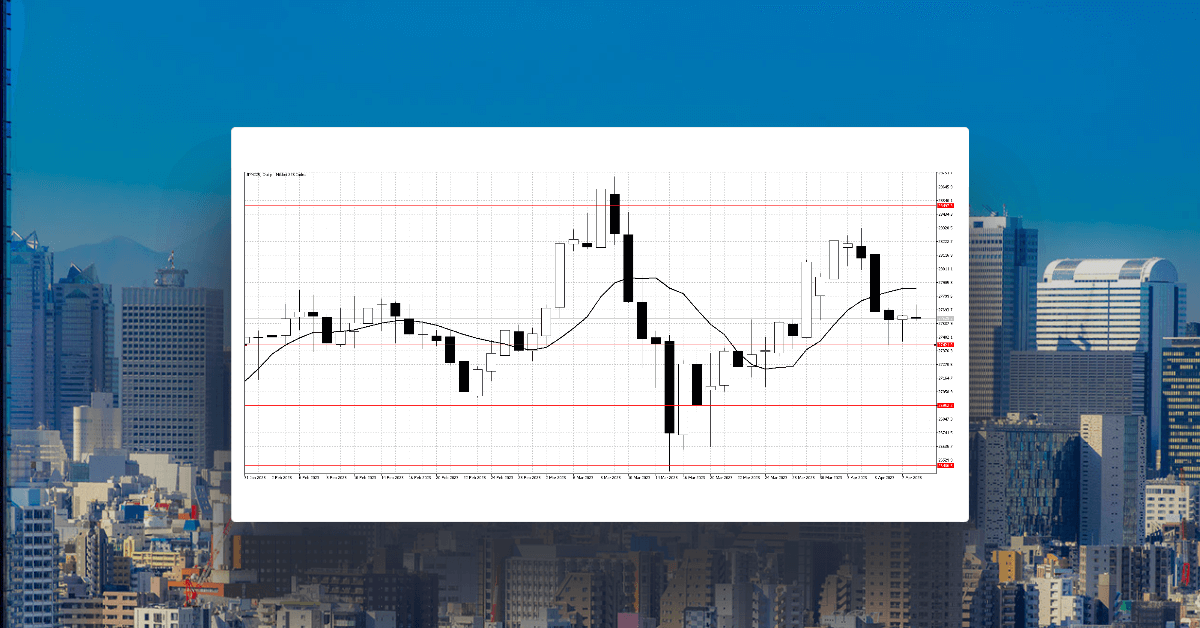The width and height of the screenshot is (1200, 628).
Task: Click the large bearish candle near the chart center
Action: click(668, 385)
